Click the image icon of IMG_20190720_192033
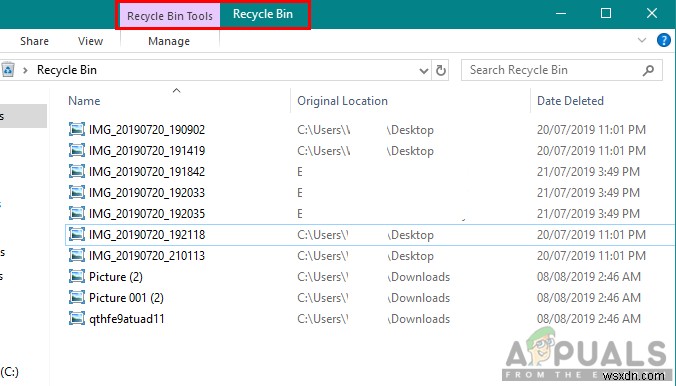Image resolution: width=676 pixels, height=386 pixels. [77, 192]
